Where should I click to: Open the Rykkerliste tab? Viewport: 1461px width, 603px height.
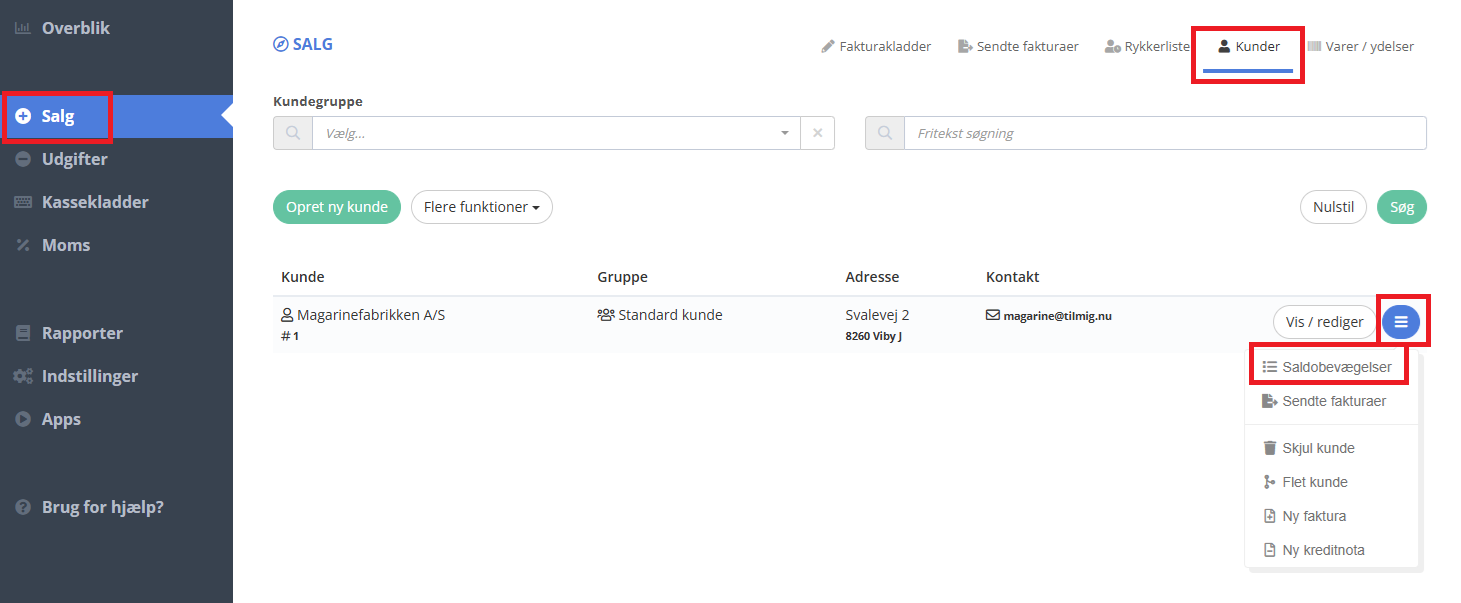(x=1147, y=46)
